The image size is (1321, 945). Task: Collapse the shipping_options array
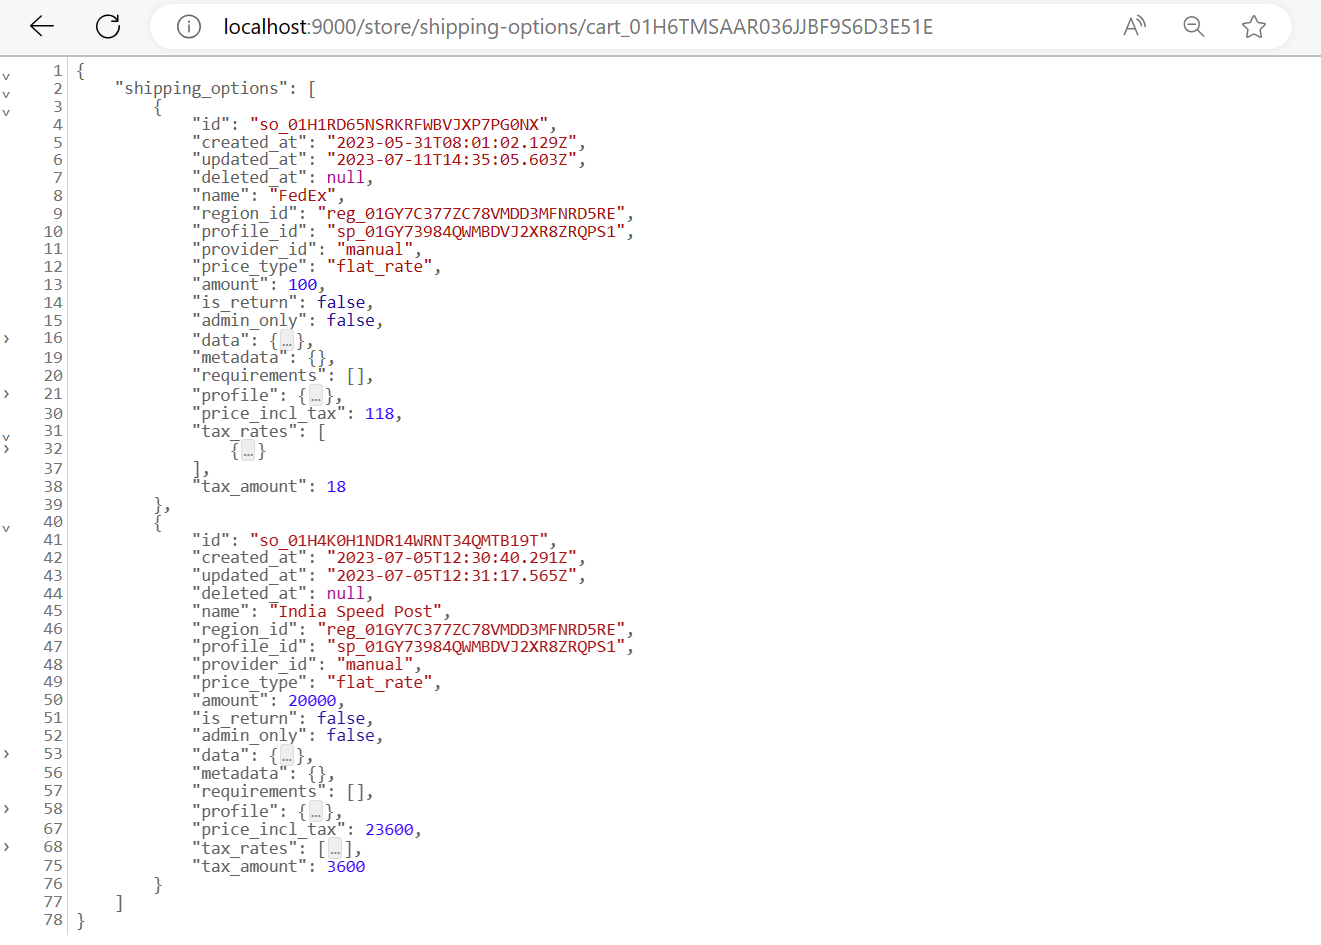click(7, 88)
